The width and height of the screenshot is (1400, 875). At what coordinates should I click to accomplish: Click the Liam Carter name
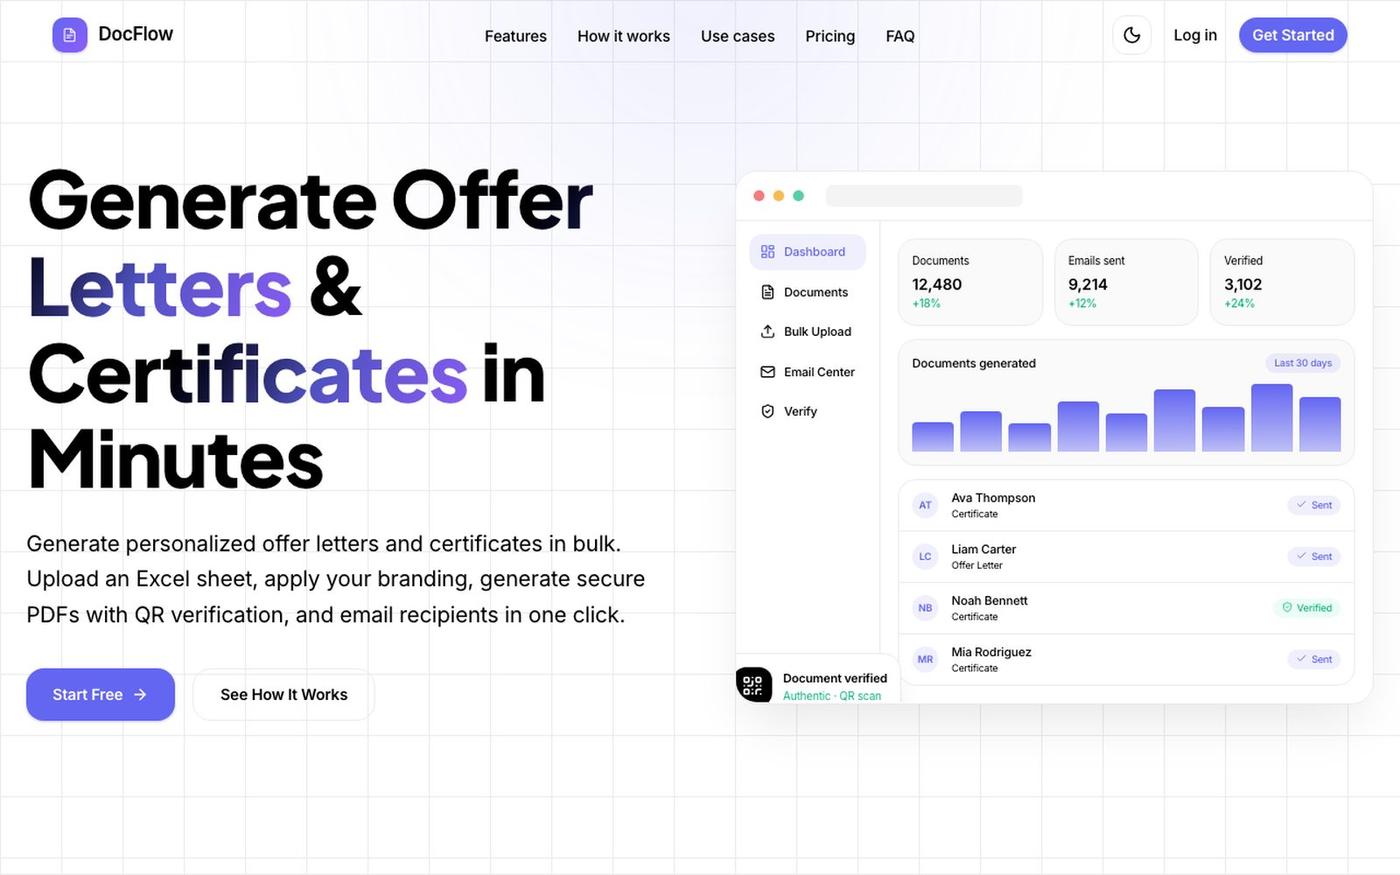[983, 549]
